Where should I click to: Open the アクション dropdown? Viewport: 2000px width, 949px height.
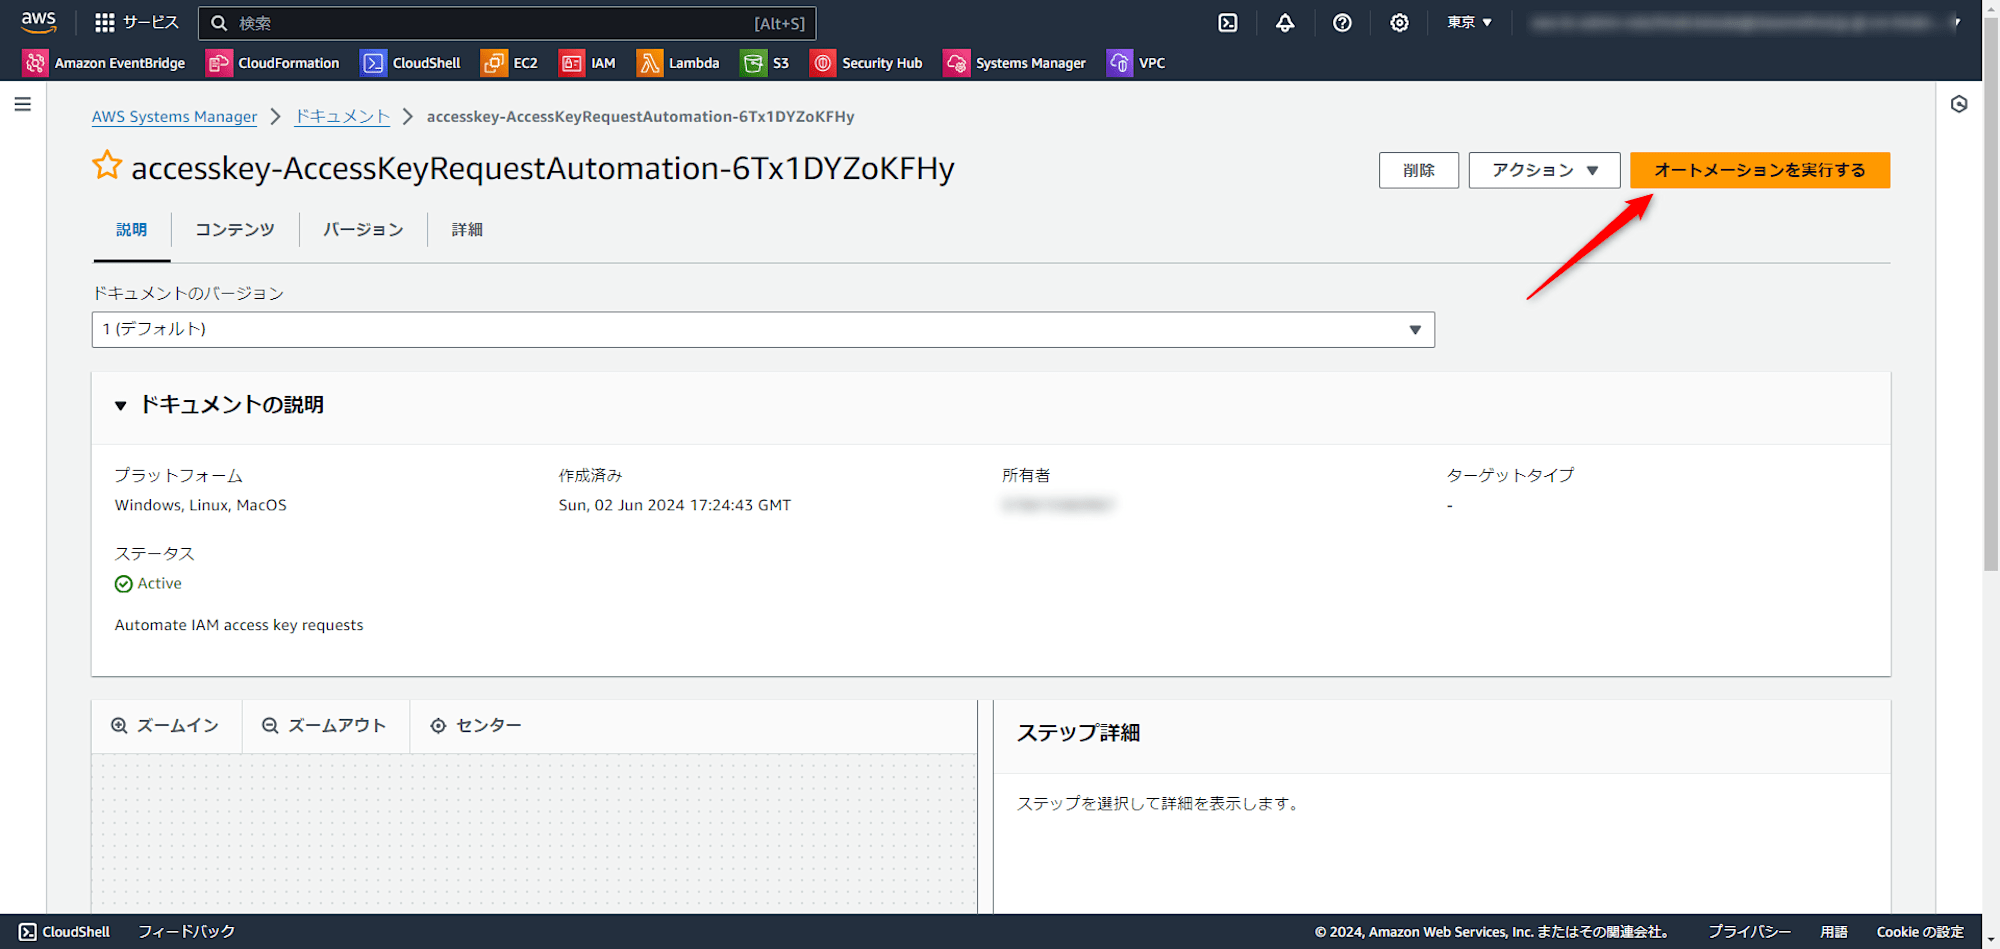(x=1544, y=170)
